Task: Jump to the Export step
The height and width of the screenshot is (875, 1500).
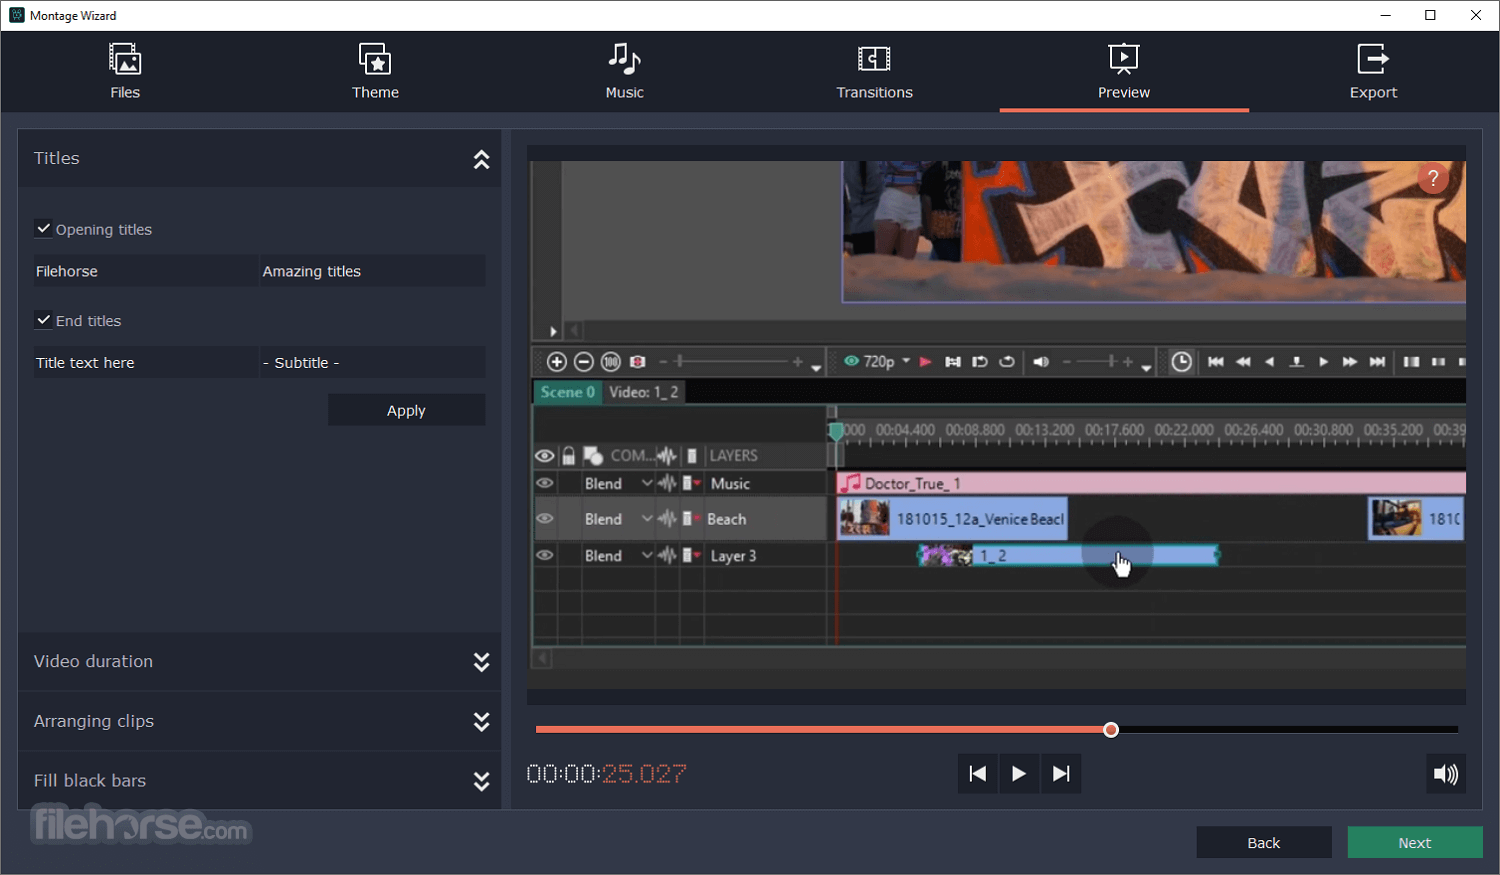Action: coord(1373,71)
